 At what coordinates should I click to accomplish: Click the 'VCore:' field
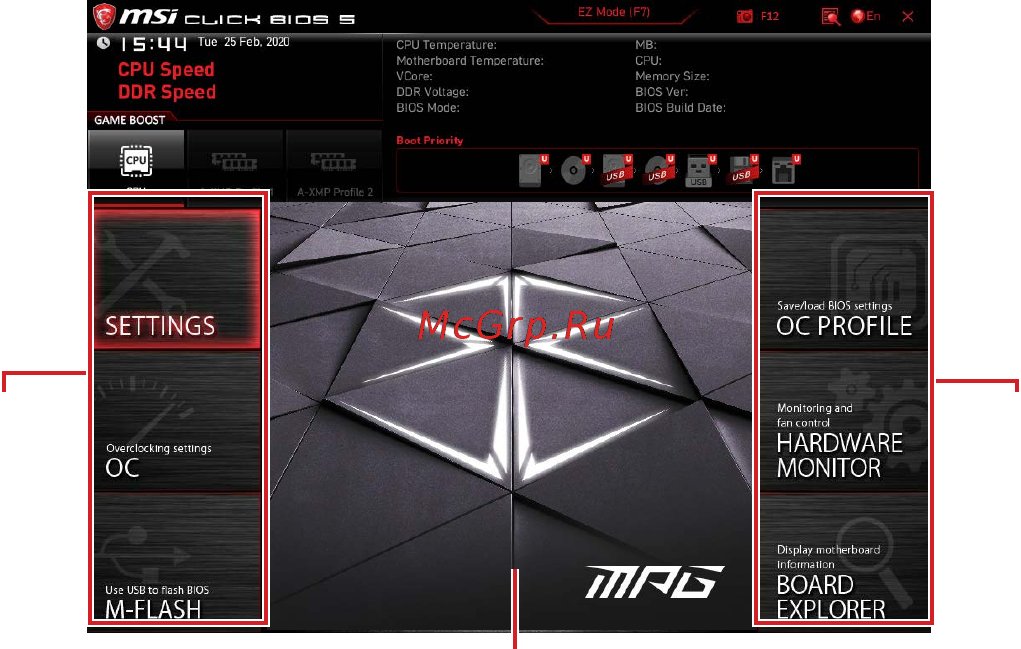point(414,76)
